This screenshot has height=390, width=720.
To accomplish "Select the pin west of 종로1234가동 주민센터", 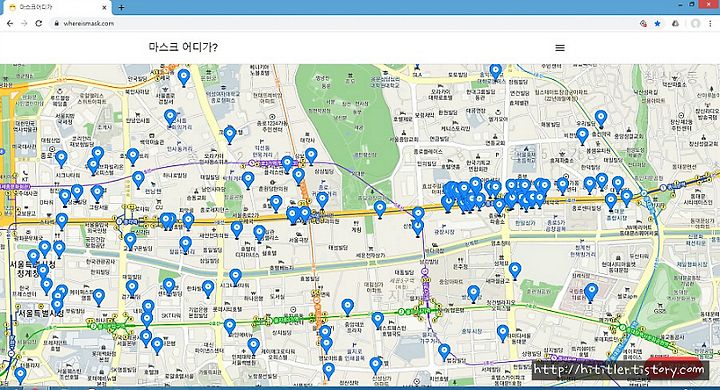I will (230, 134).
